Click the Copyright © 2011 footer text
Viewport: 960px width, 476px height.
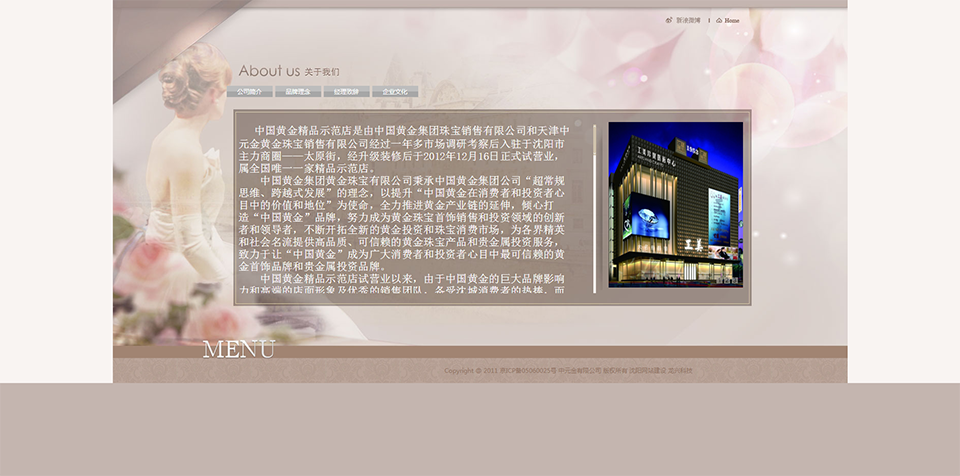point(471,371)
